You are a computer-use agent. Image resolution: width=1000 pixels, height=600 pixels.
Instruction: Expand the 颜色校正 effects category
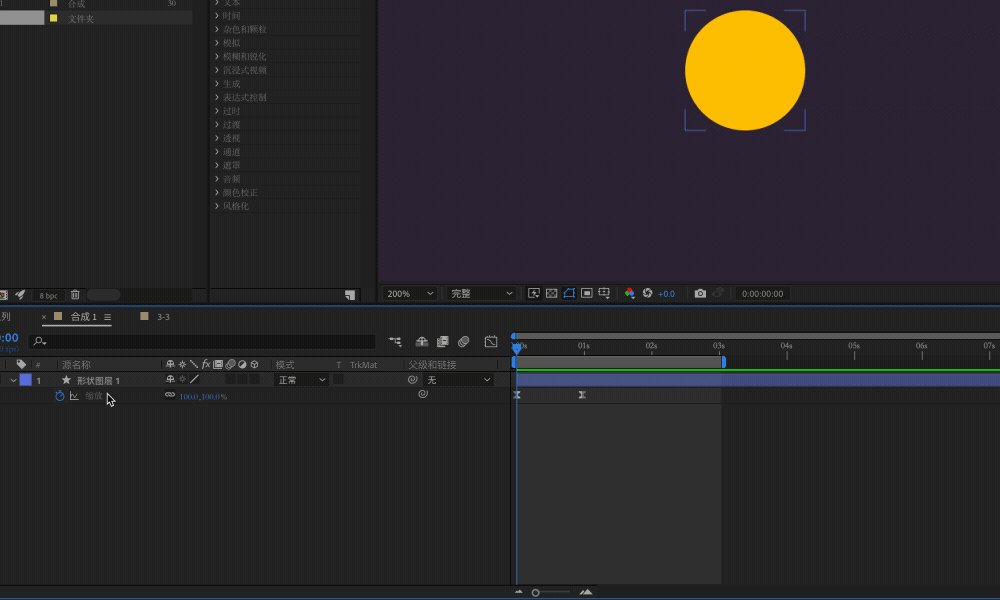pyautogui.click(x=217, y=193)
